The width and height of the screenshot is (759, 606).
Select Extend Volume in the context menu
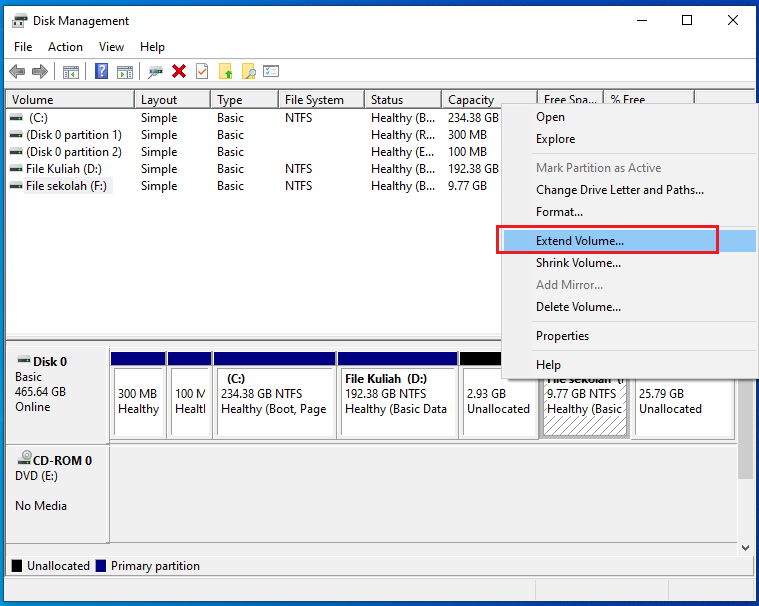pyautogui.click(x=579, y=241)
